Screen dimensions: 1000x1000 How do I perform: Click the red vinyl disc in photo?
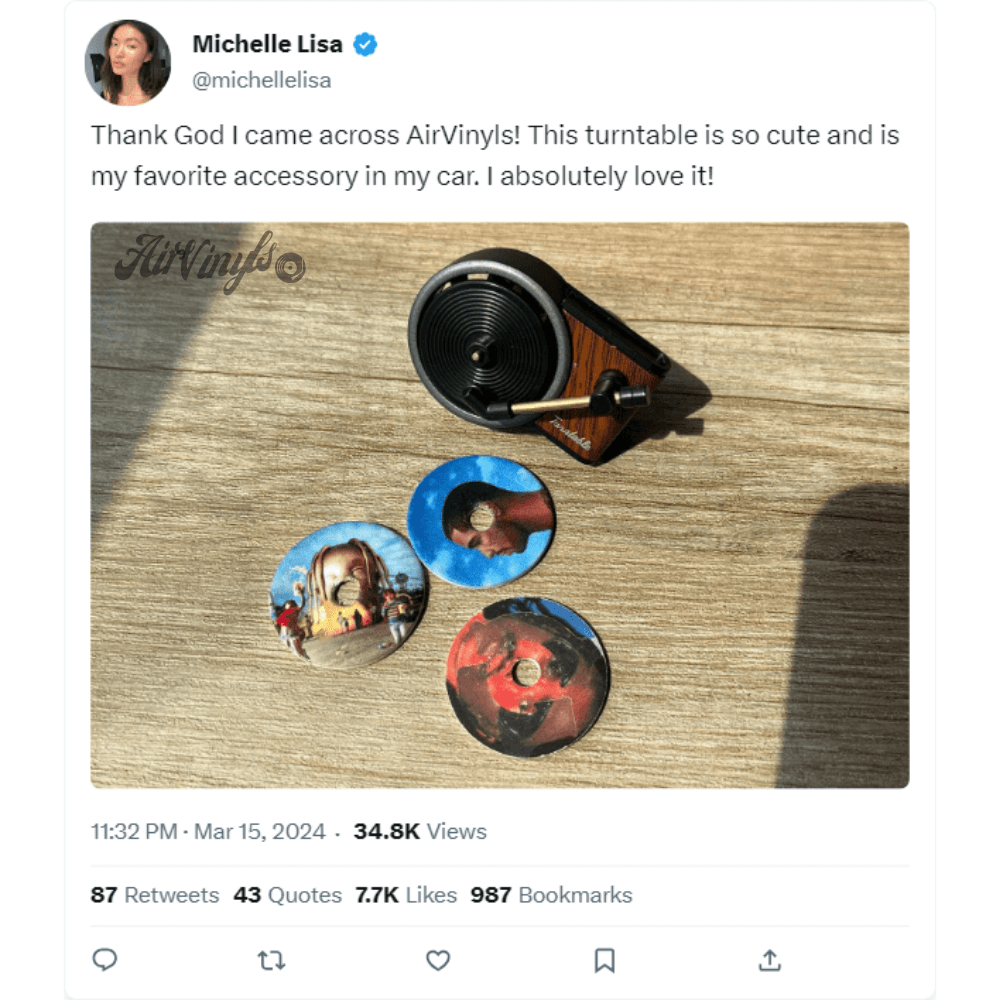(x=527, y=676)
